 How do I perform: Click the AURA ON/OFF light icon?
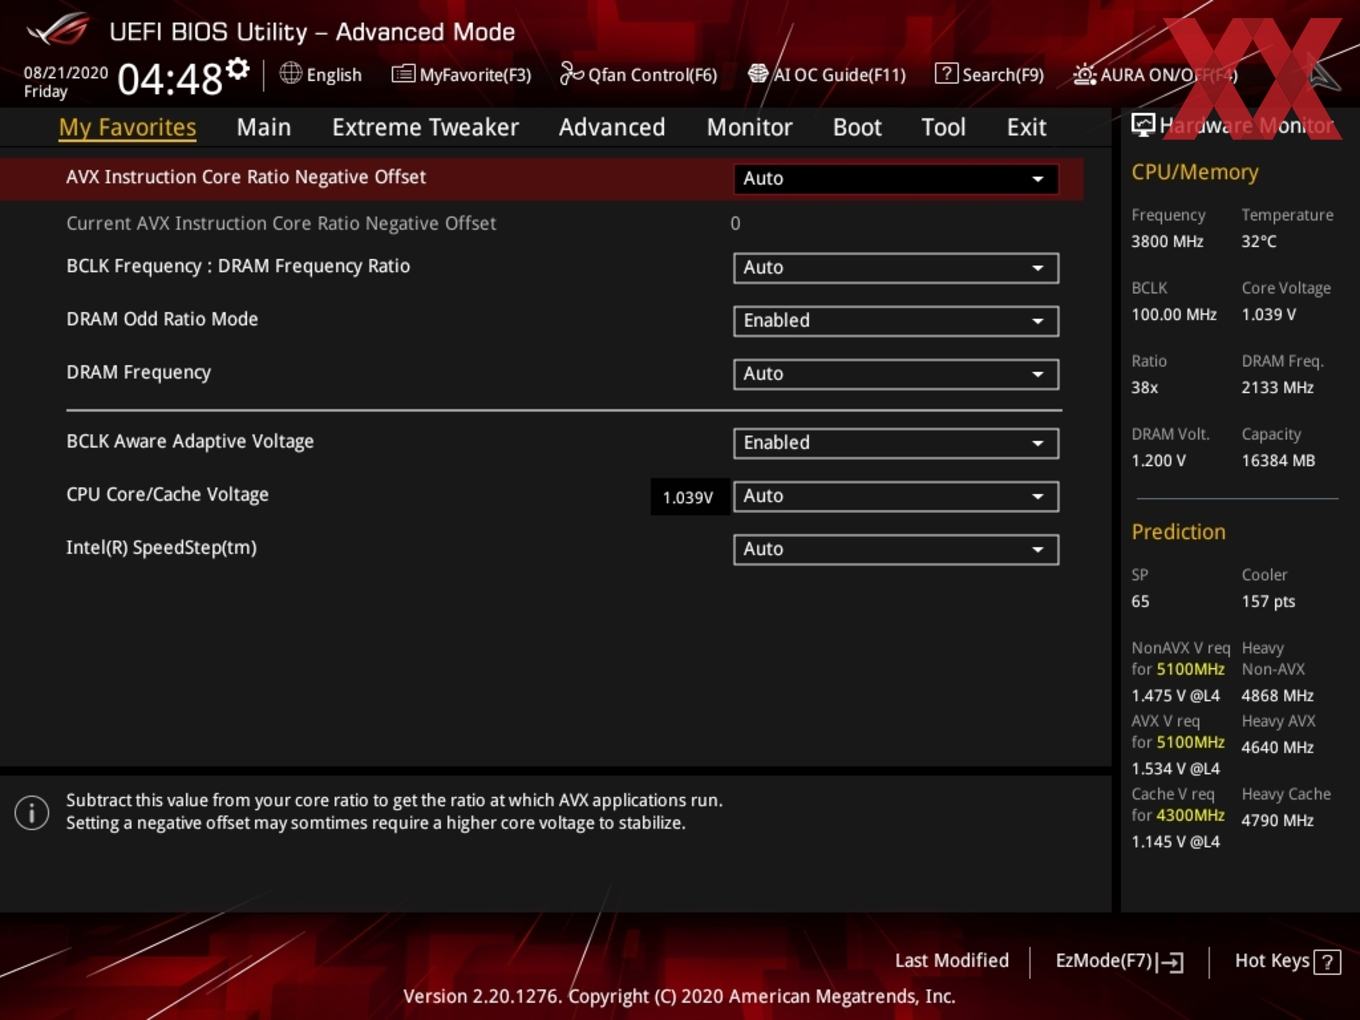1084,74
